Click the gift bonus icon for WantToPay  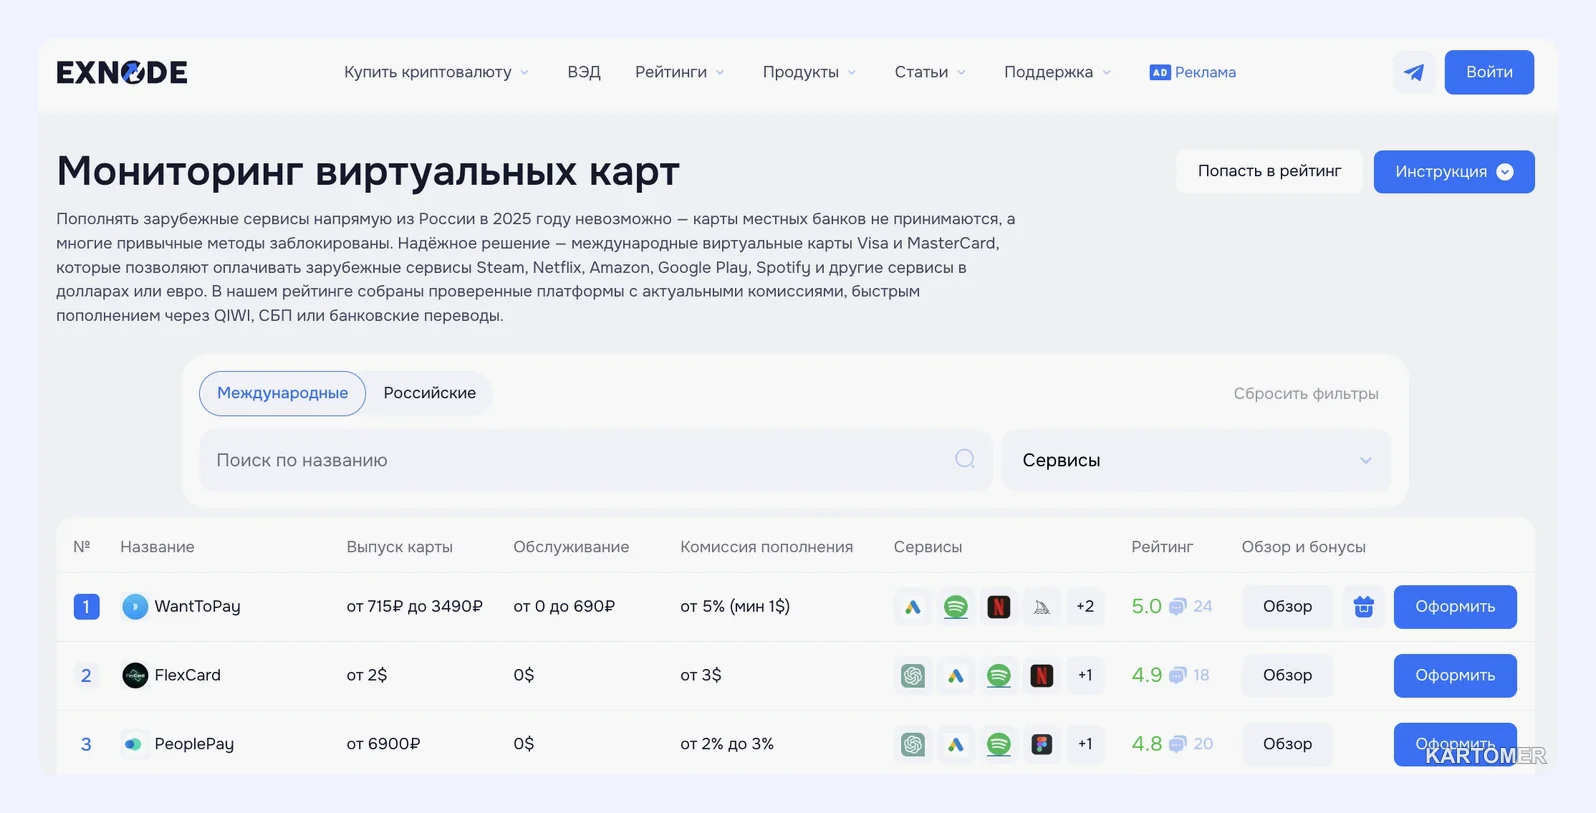coord(1364,606)
